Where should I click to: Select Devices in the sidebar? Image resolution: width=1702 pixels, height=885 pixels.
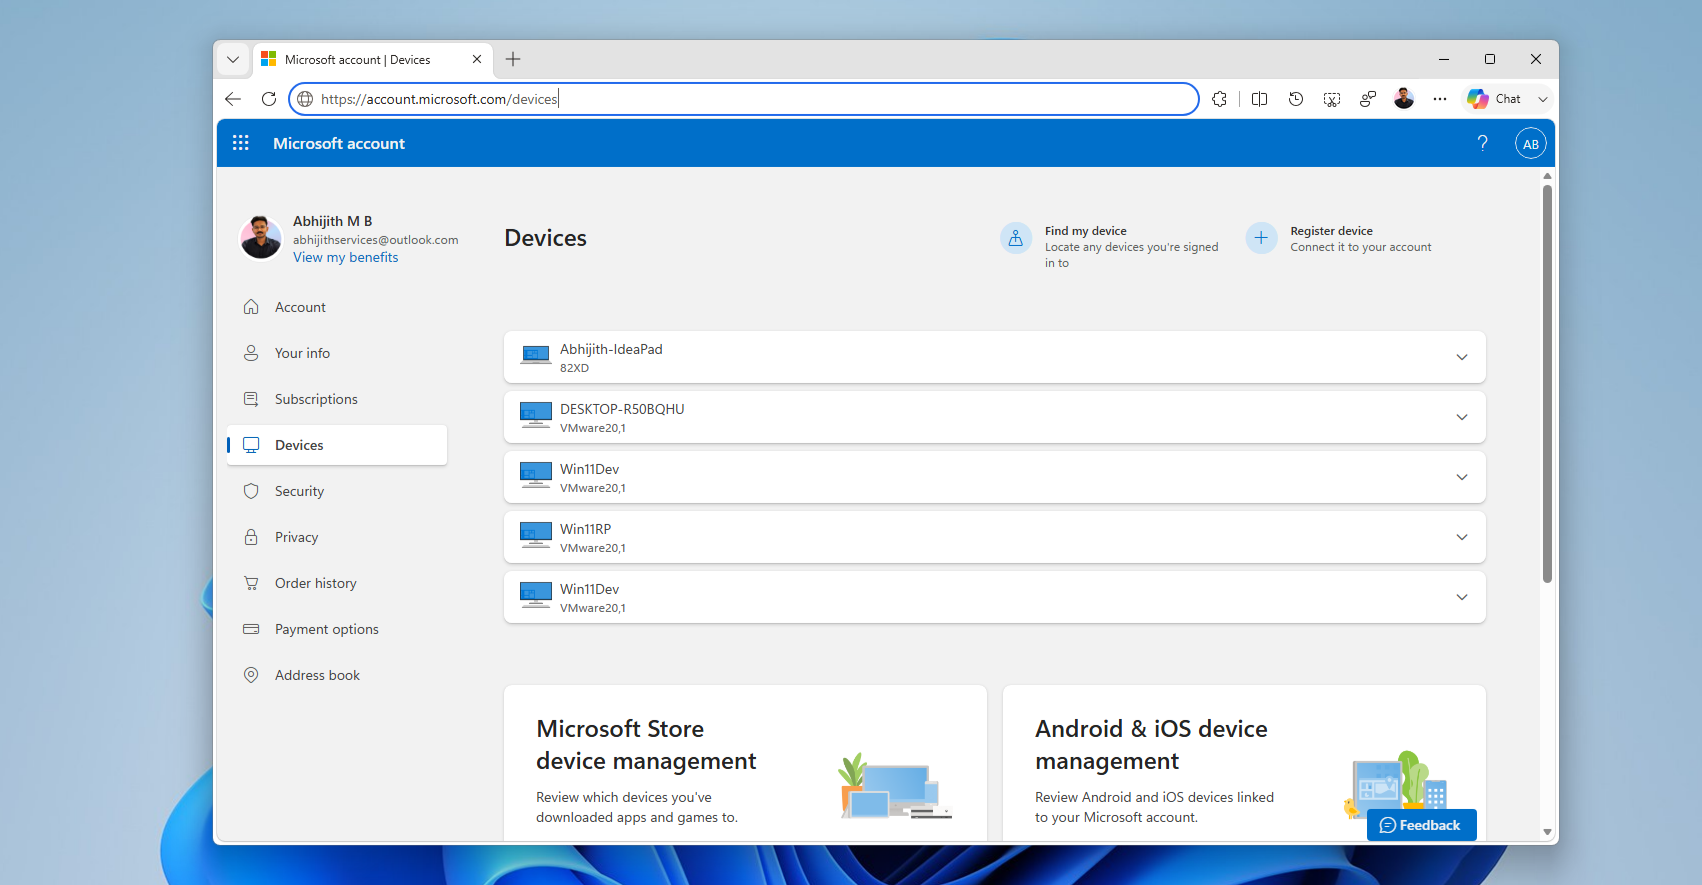click(x=337, y=445)
